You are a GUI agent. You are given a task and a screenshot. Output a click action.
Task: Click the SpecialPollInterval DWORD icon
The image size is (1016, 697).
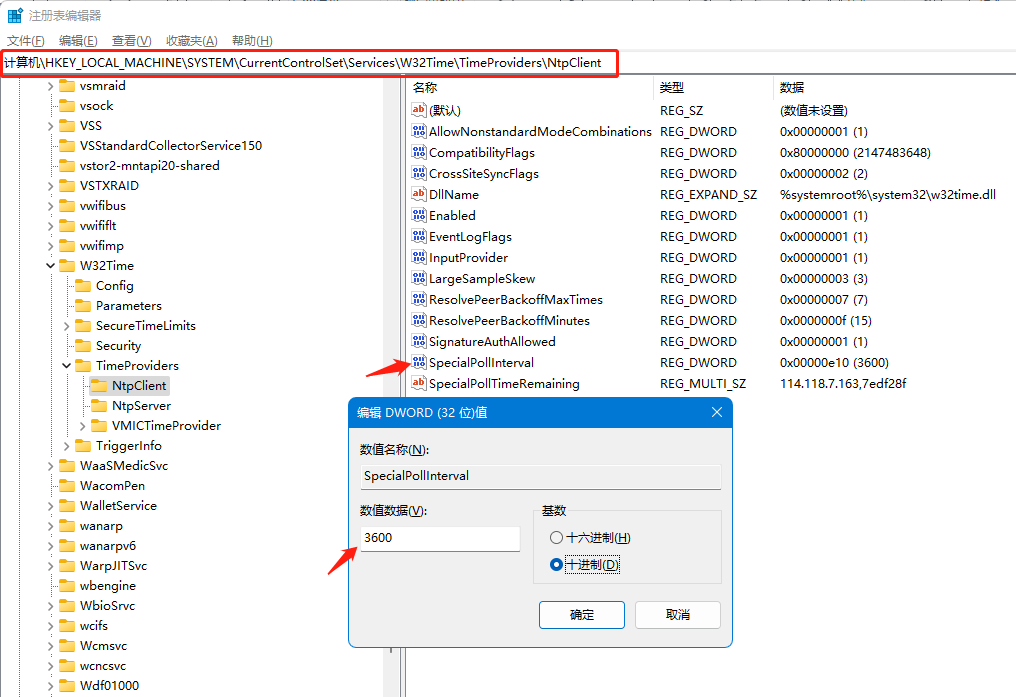(419, 362)
